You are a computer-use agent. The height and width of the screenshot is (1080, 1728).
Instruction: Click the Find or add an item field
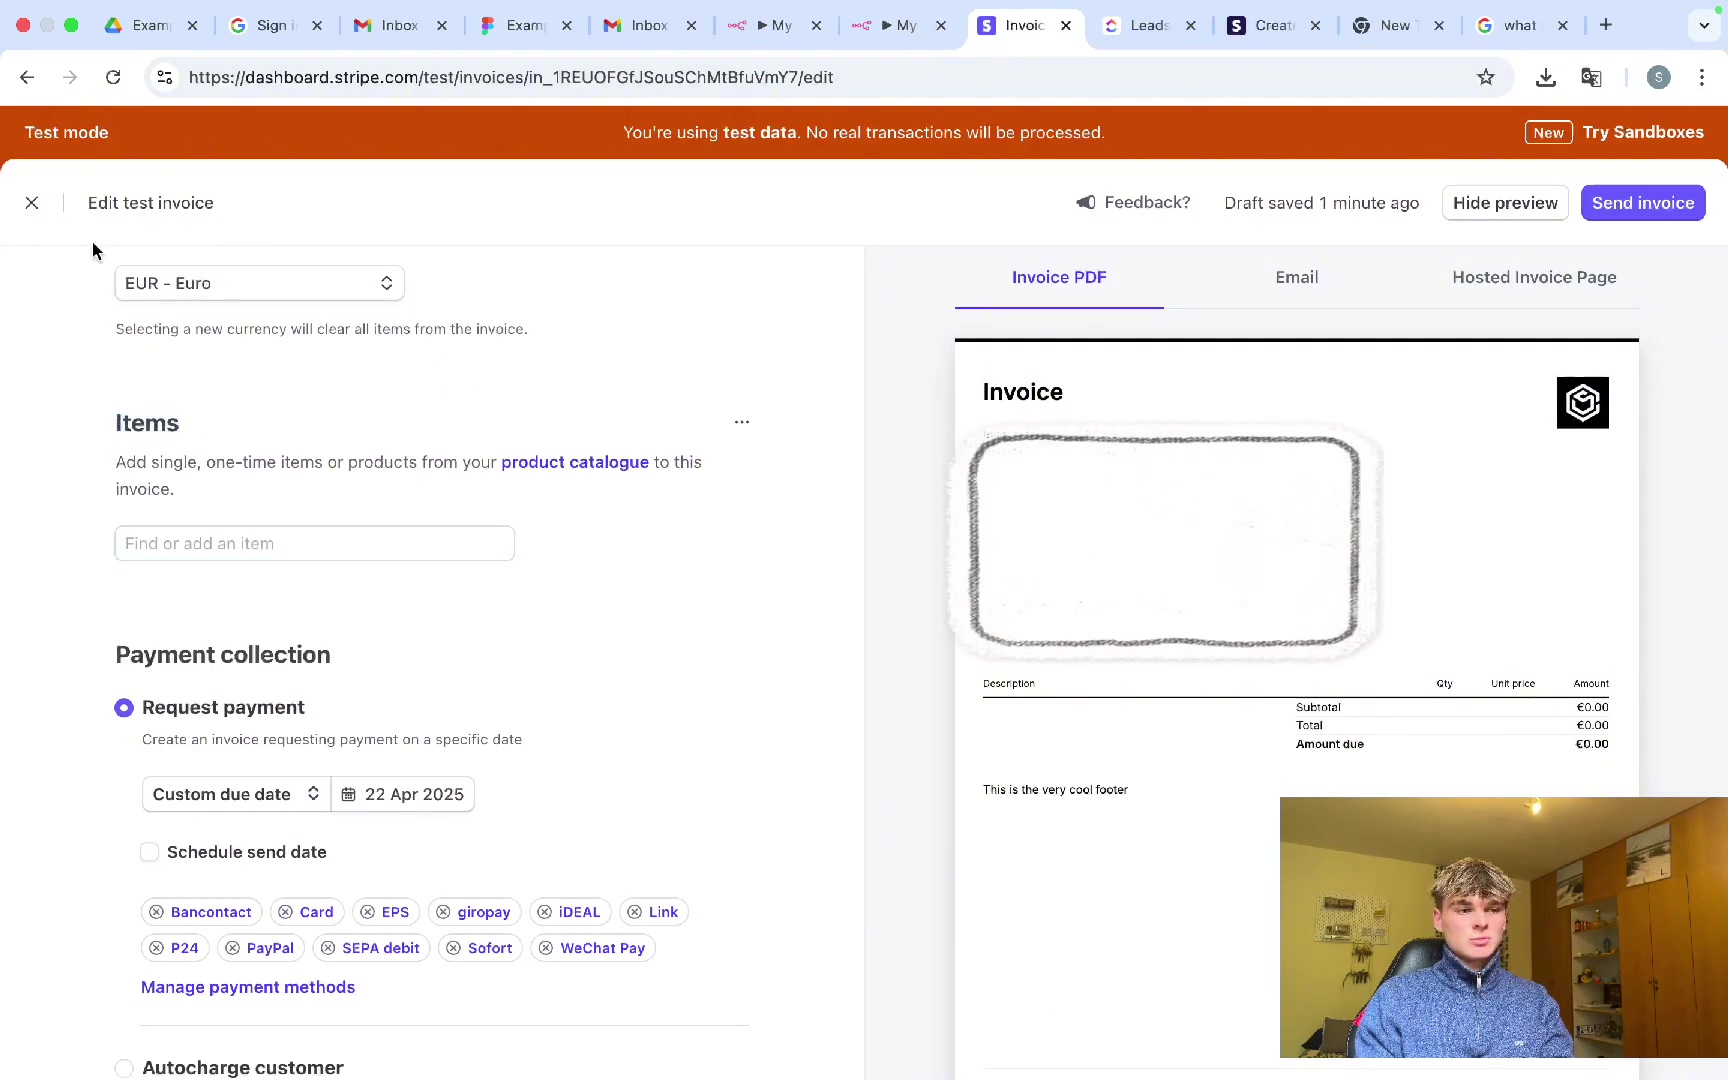(314, 543)
